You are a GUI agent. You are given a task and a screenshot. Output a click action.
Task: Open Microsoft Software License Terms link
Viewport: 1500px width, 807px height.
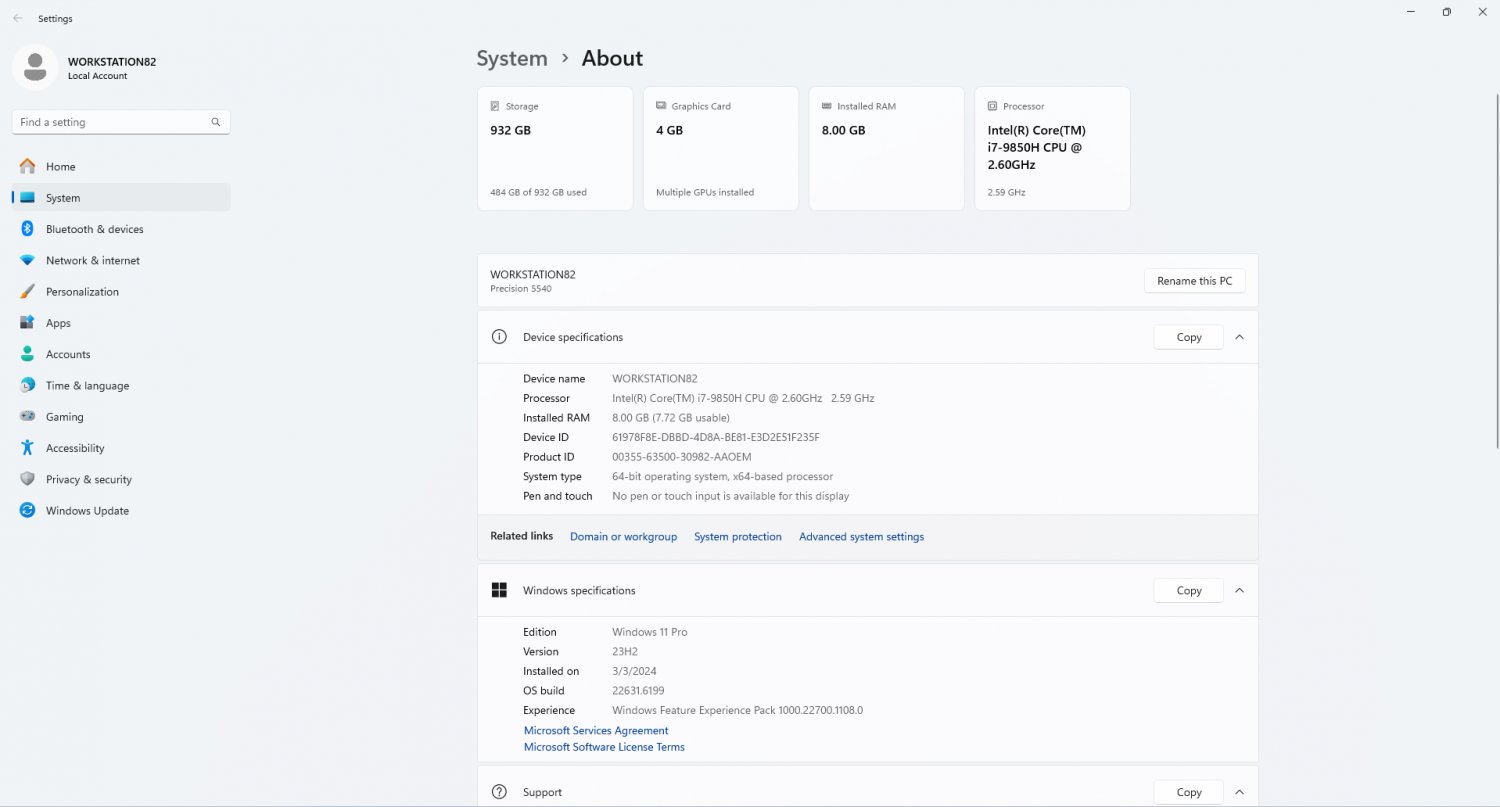[604, 747]
